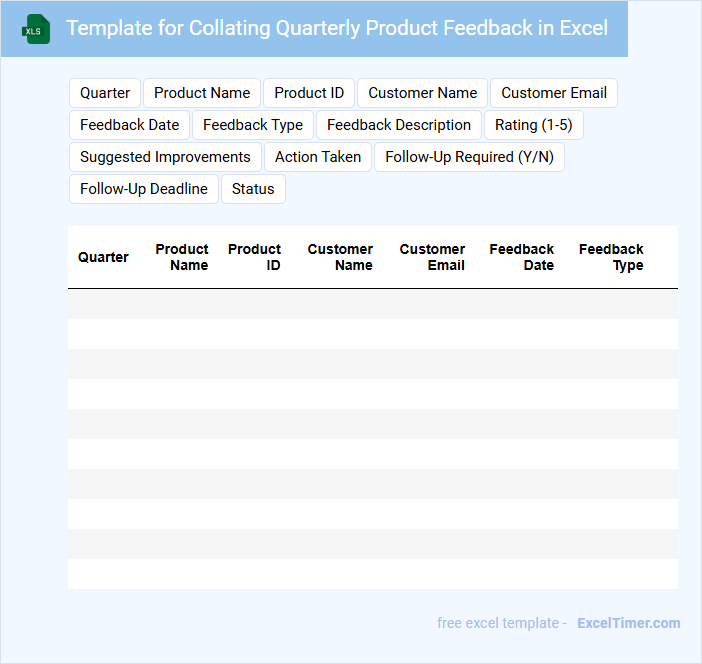
Task: Click the Product Name tag
Action: coord(202,93)
